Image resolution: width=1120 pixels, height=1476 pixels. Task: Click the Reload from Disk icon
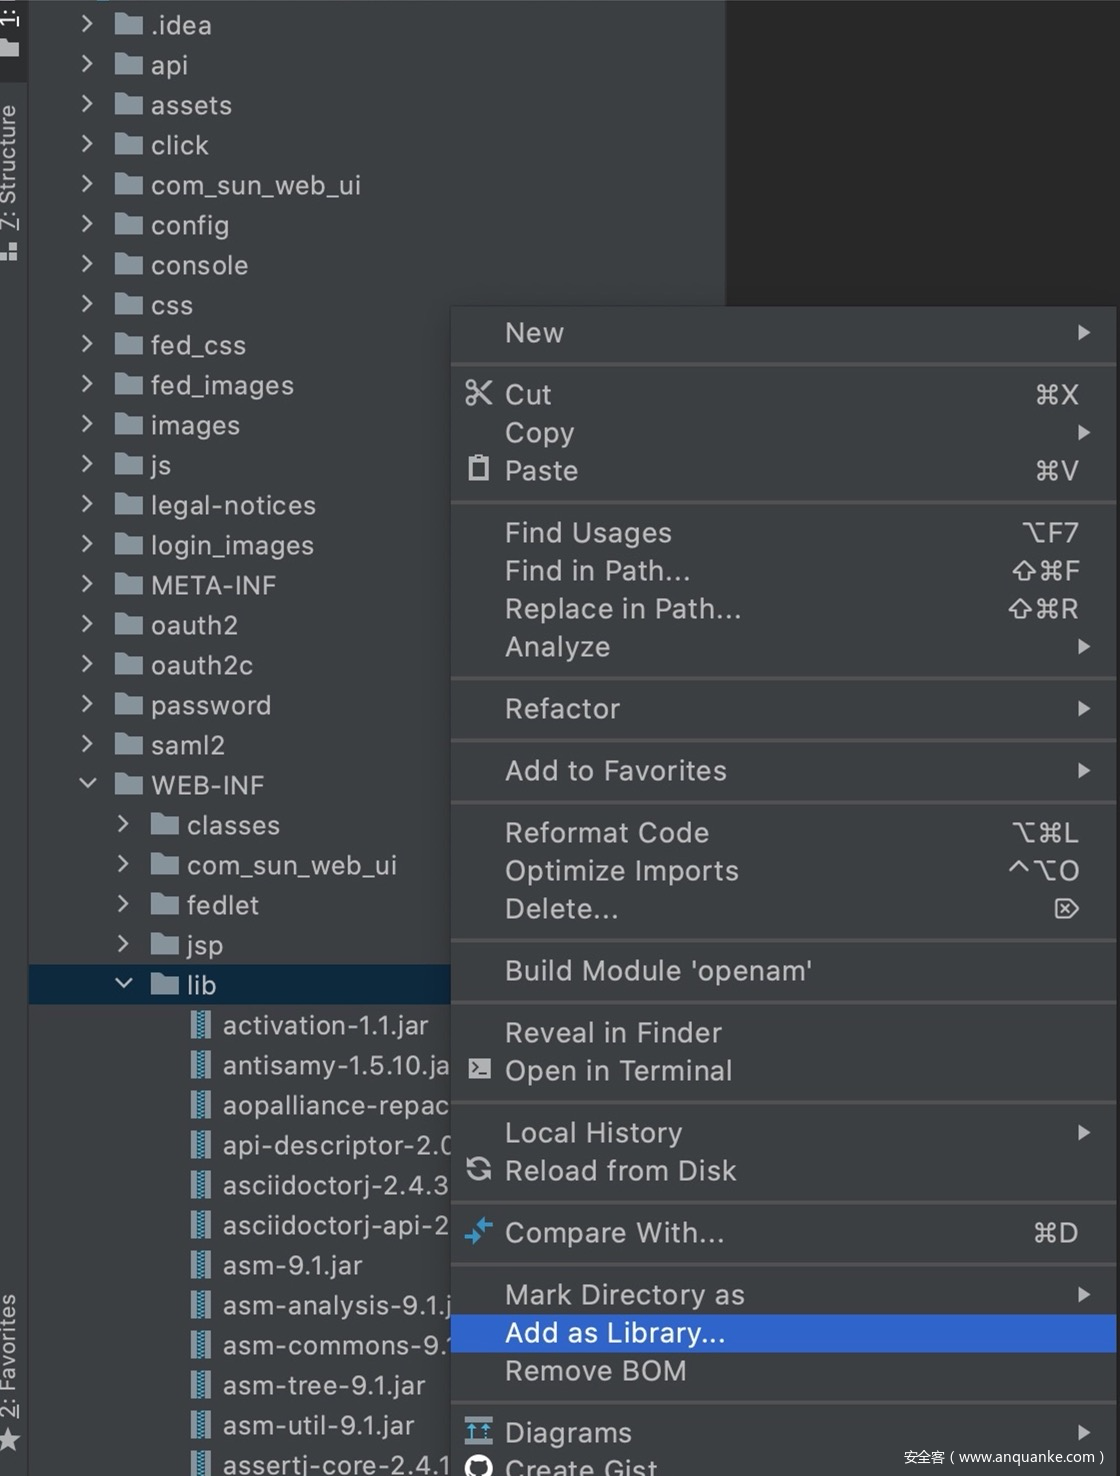(479, 1169)
